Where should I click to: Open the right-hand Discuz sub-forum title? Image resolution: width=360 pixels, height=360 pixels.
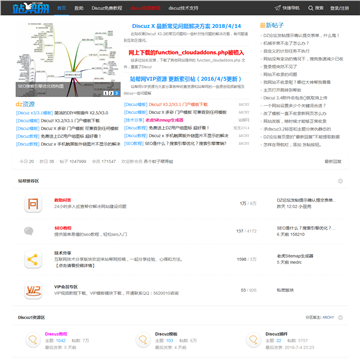click(x=277, y=334)
